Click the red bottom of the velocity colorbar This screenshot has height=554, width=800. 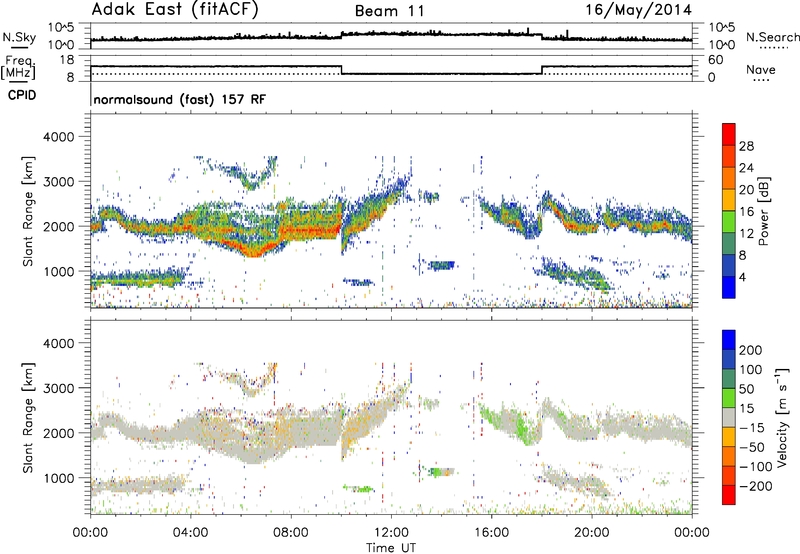click(729, 495)
